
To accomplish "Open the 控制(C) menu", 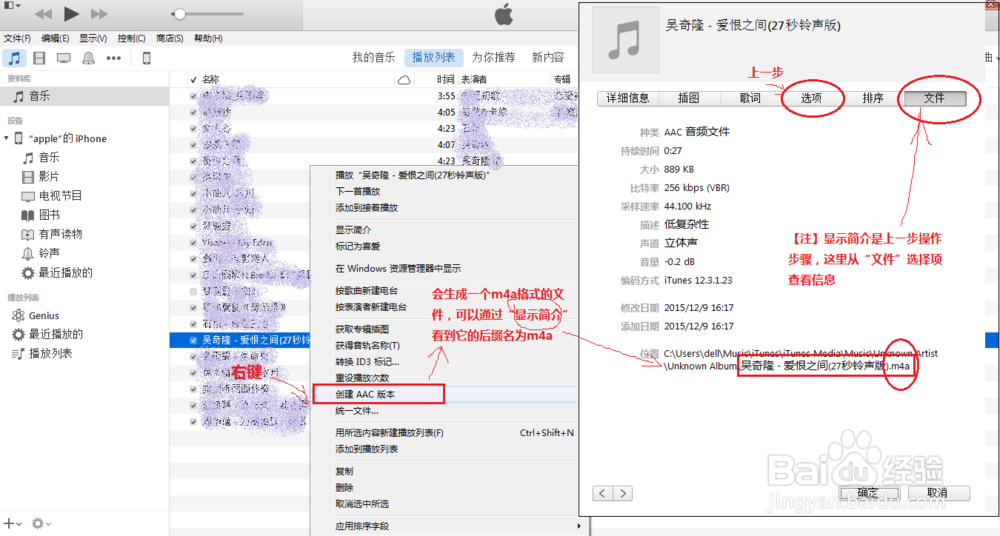I will pyautogui.click(x=131, y=38).
